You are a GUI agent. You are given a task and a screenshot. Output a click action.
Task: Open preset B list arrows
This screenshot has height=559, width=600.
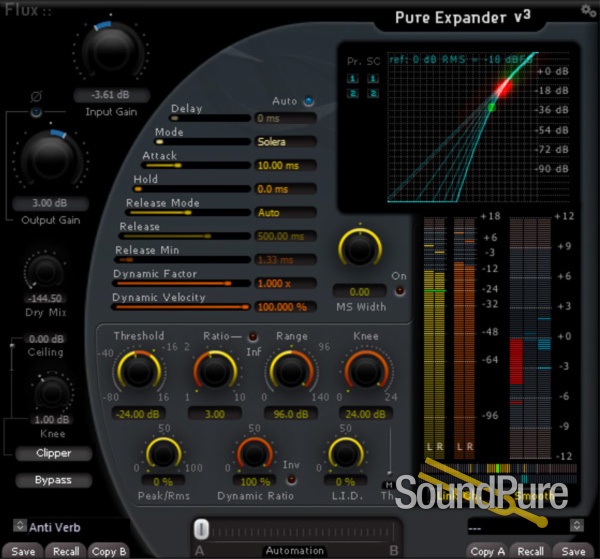point(577,525)
